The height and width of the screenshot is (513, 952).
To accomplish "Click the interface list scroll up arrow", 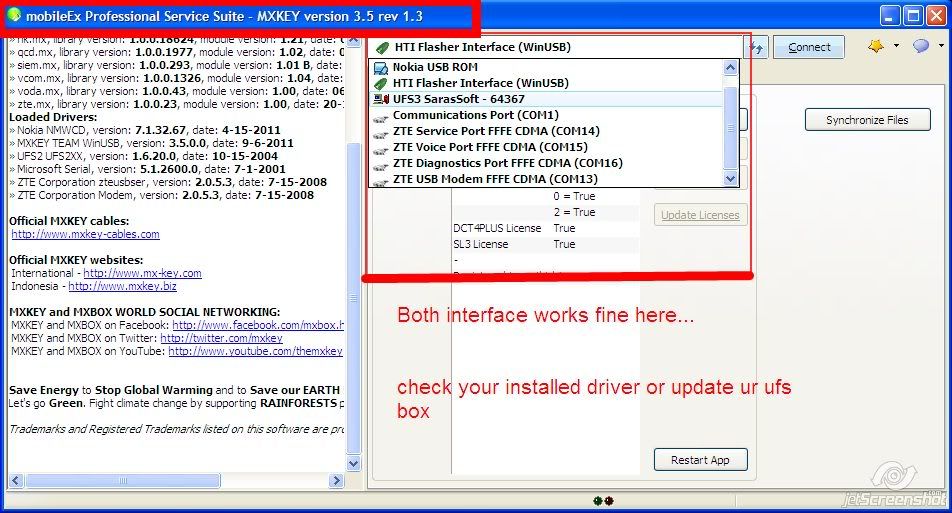I will pos(730,67).
